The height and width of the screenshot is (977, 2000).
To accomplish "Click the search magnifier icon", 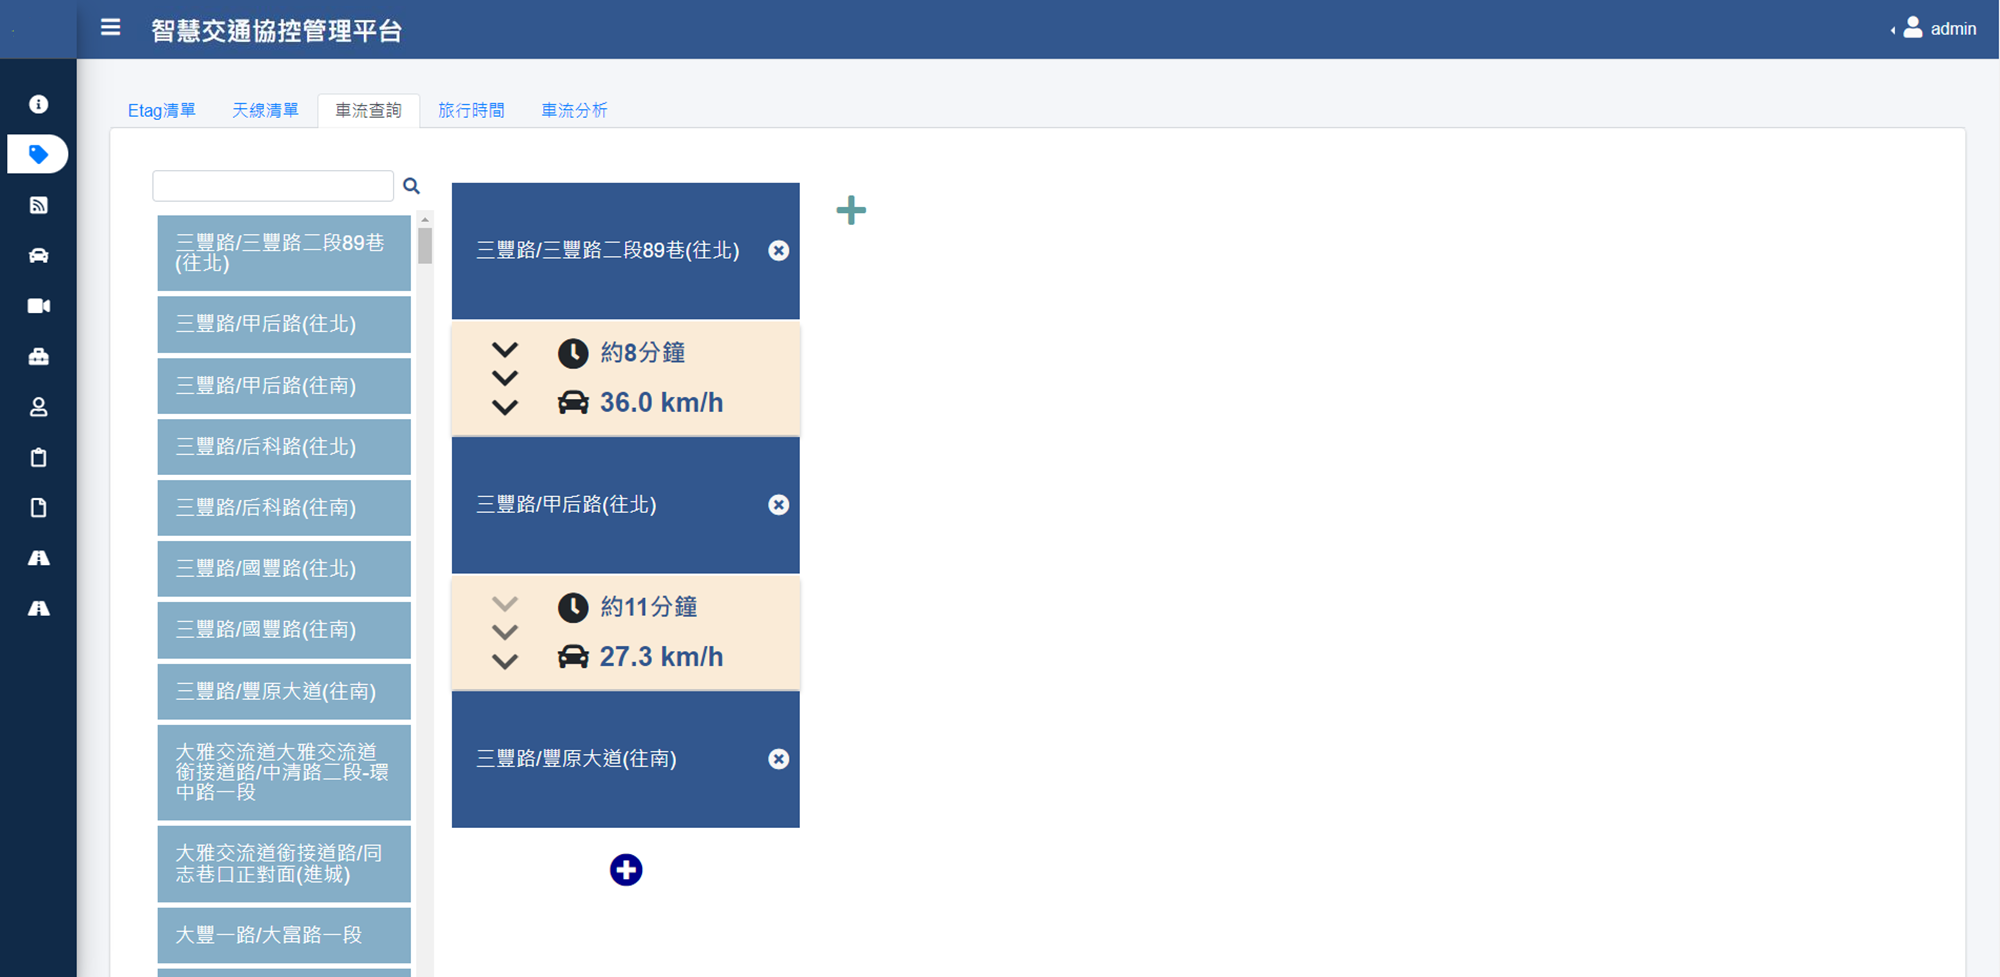I will pos(411,186).
